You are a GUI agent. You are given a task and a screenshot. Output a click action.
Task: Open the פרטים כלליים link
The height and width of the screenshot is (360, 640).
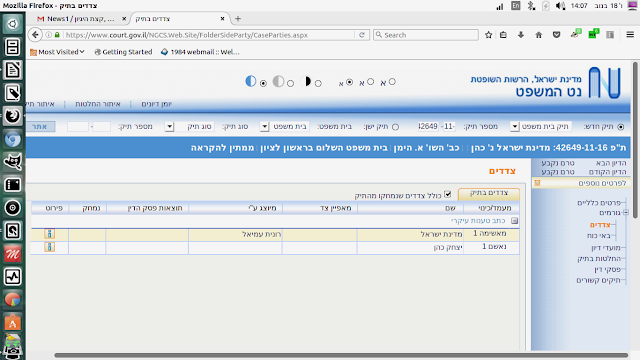click(599, 202)
